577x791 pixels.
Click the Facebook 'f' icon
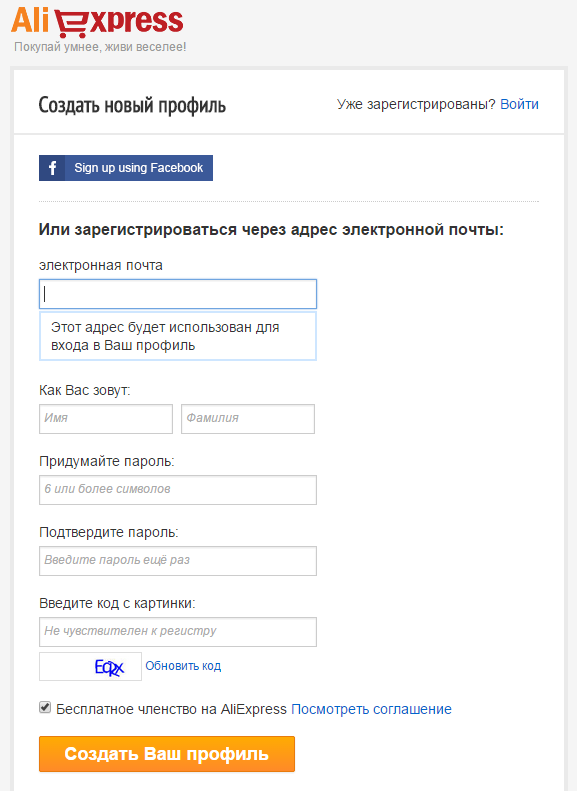tap(52, 168)
